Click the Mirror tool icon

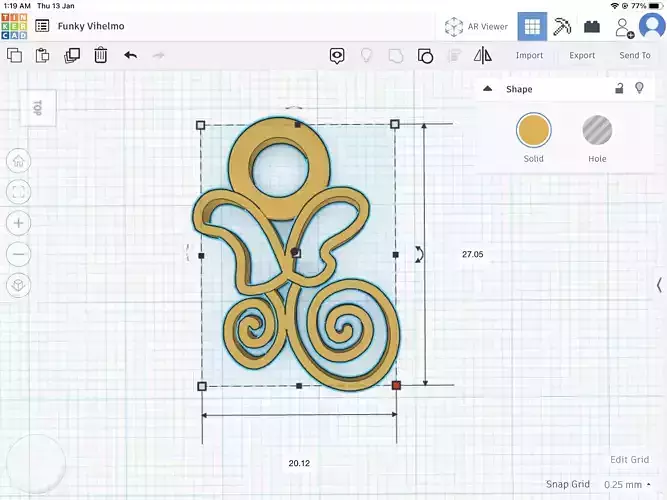[x=483, y=55]
